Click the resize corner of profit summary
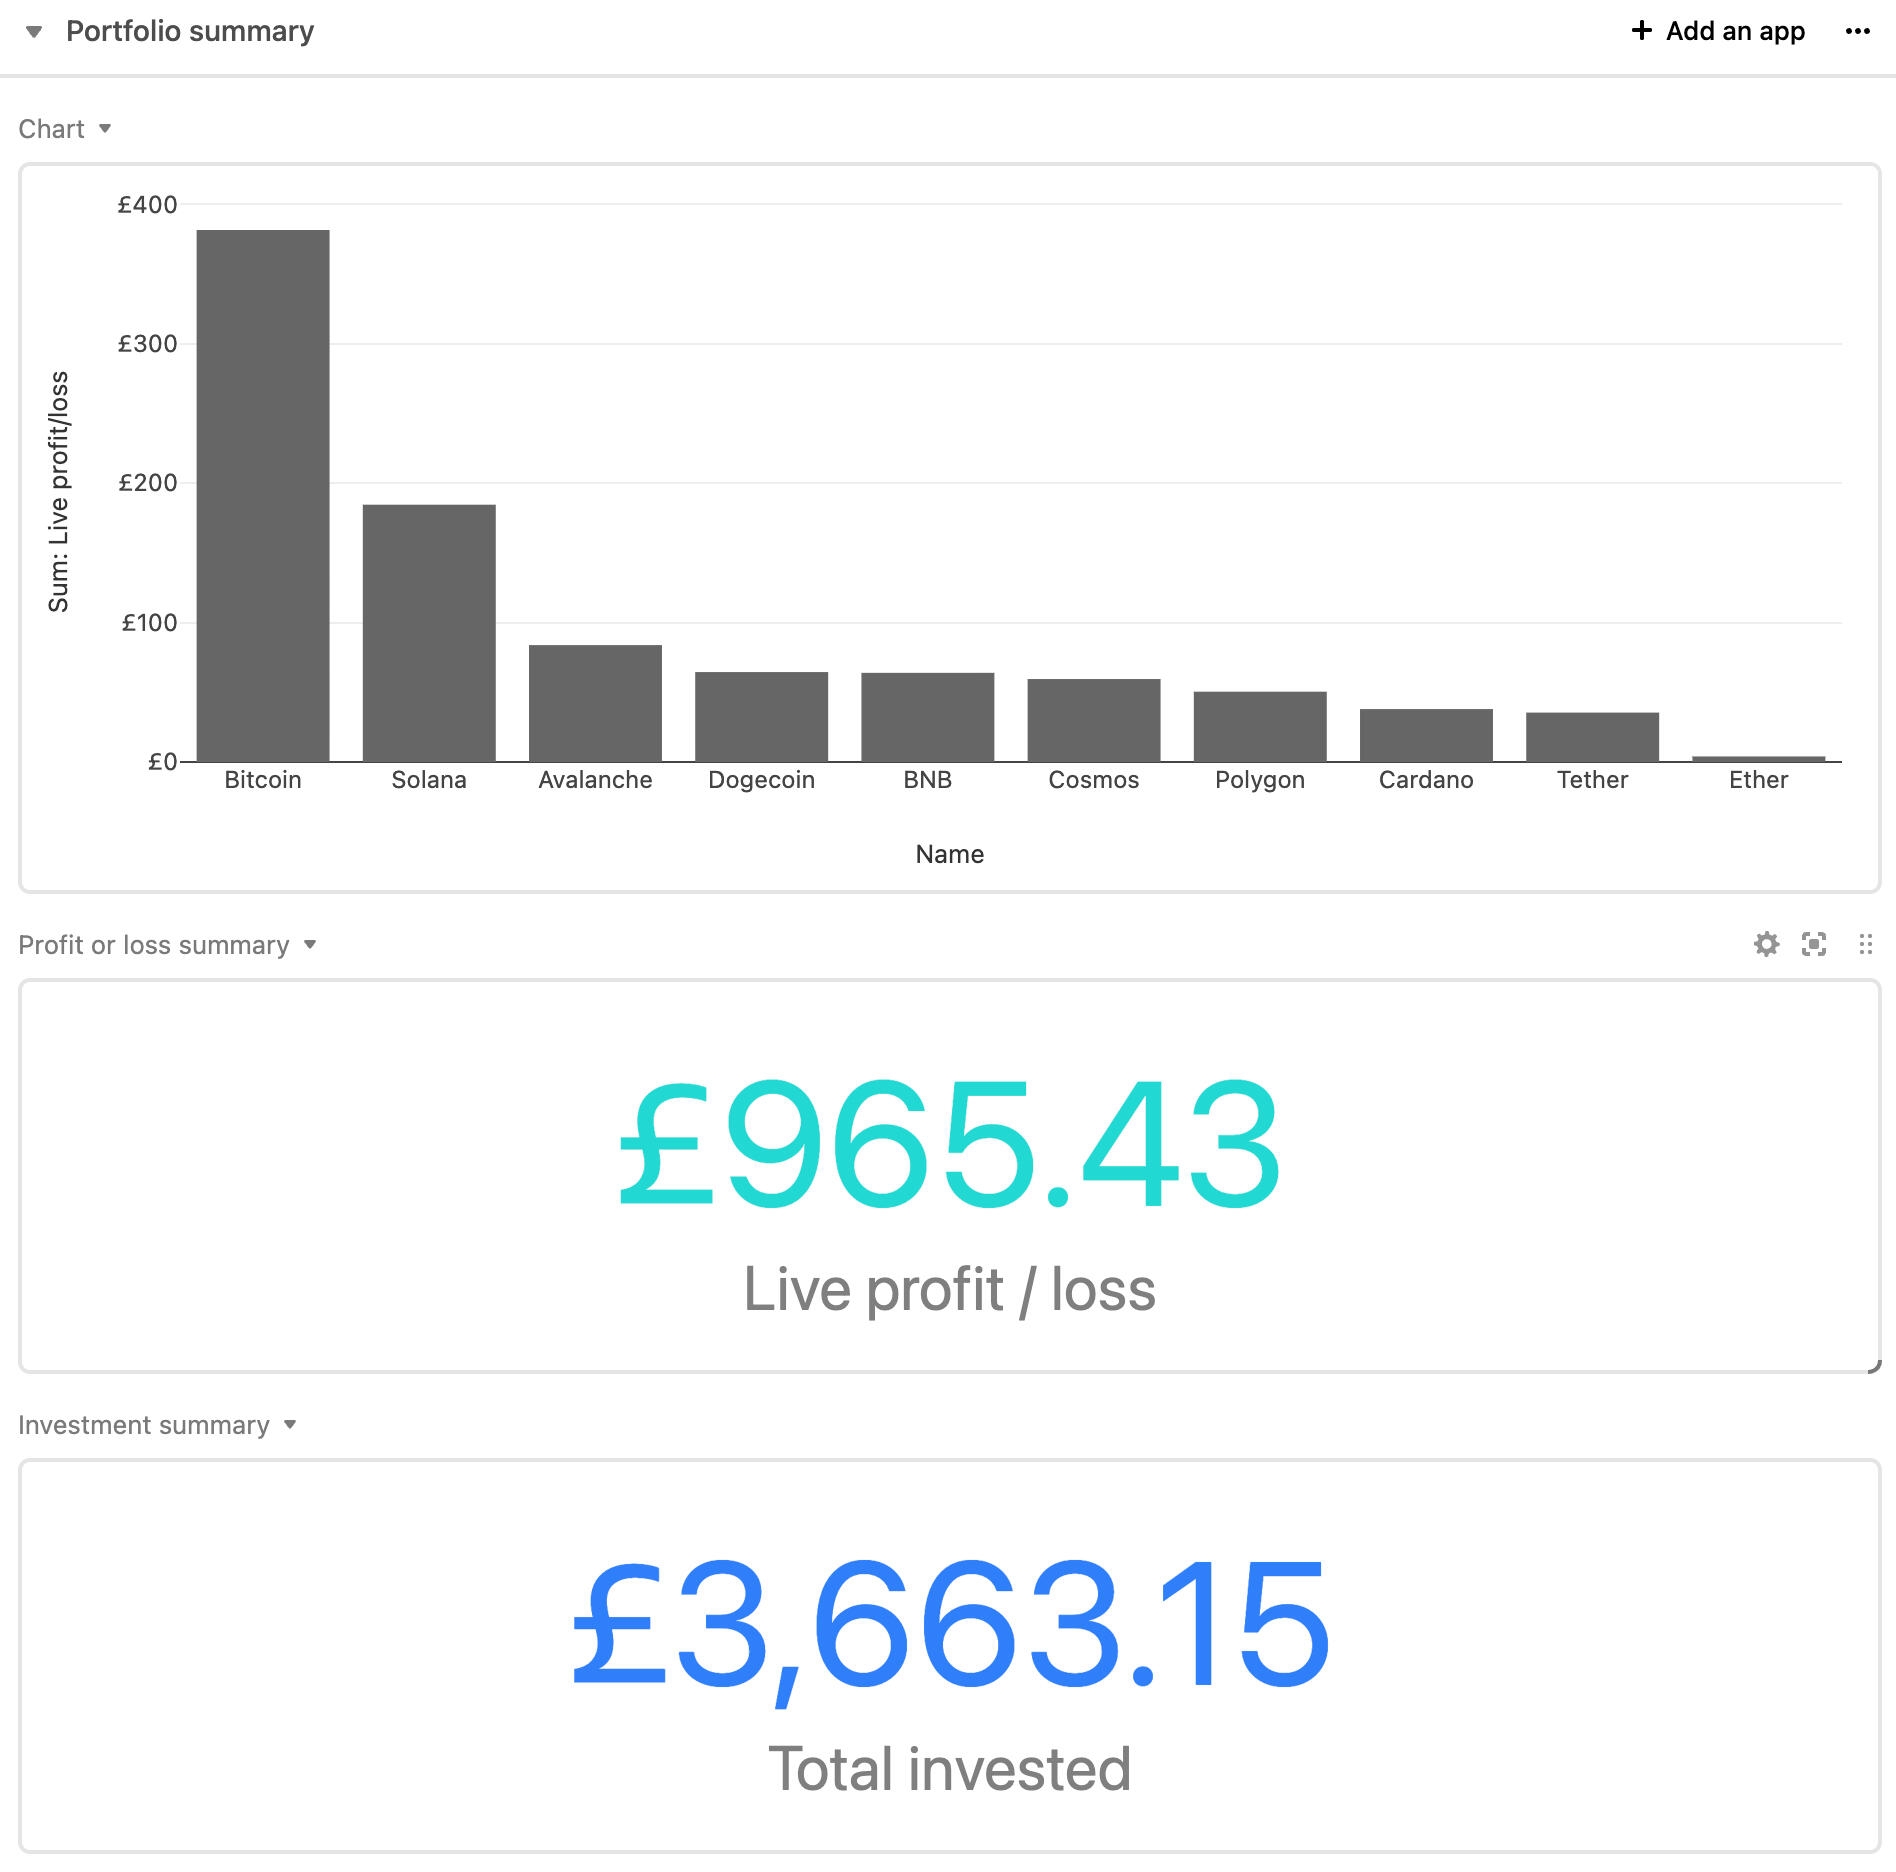Viewport: 1896px width, 1872px height. (1875, 1367)
